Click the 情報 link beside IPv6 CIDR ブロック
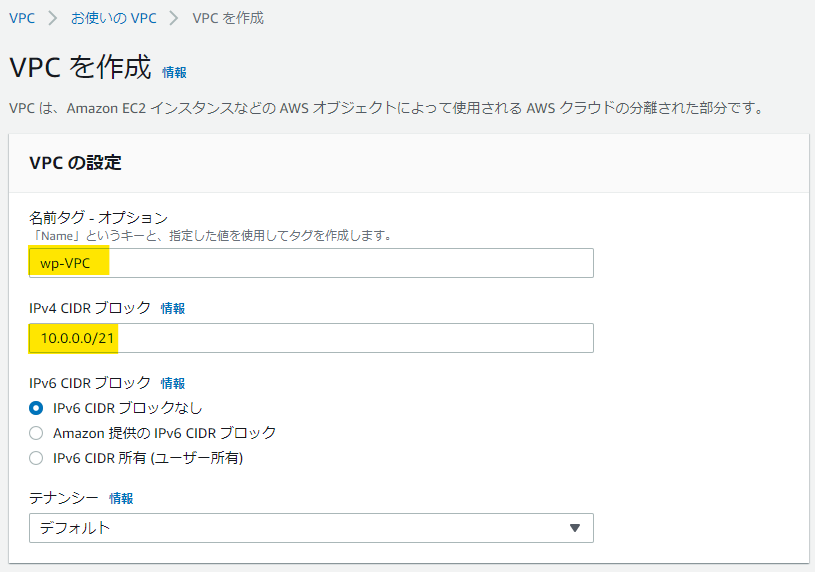815x572 pixels. coord(173,383)
